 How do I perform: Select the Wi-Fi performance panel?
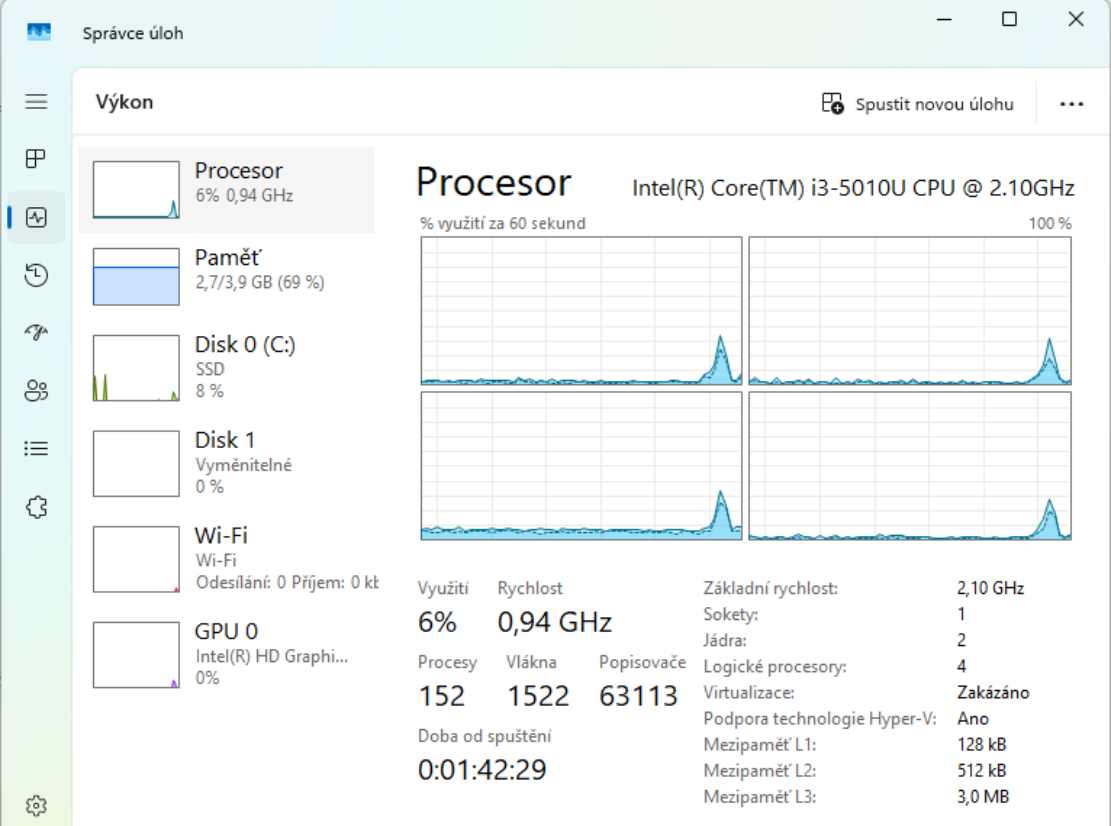point(232,556)
